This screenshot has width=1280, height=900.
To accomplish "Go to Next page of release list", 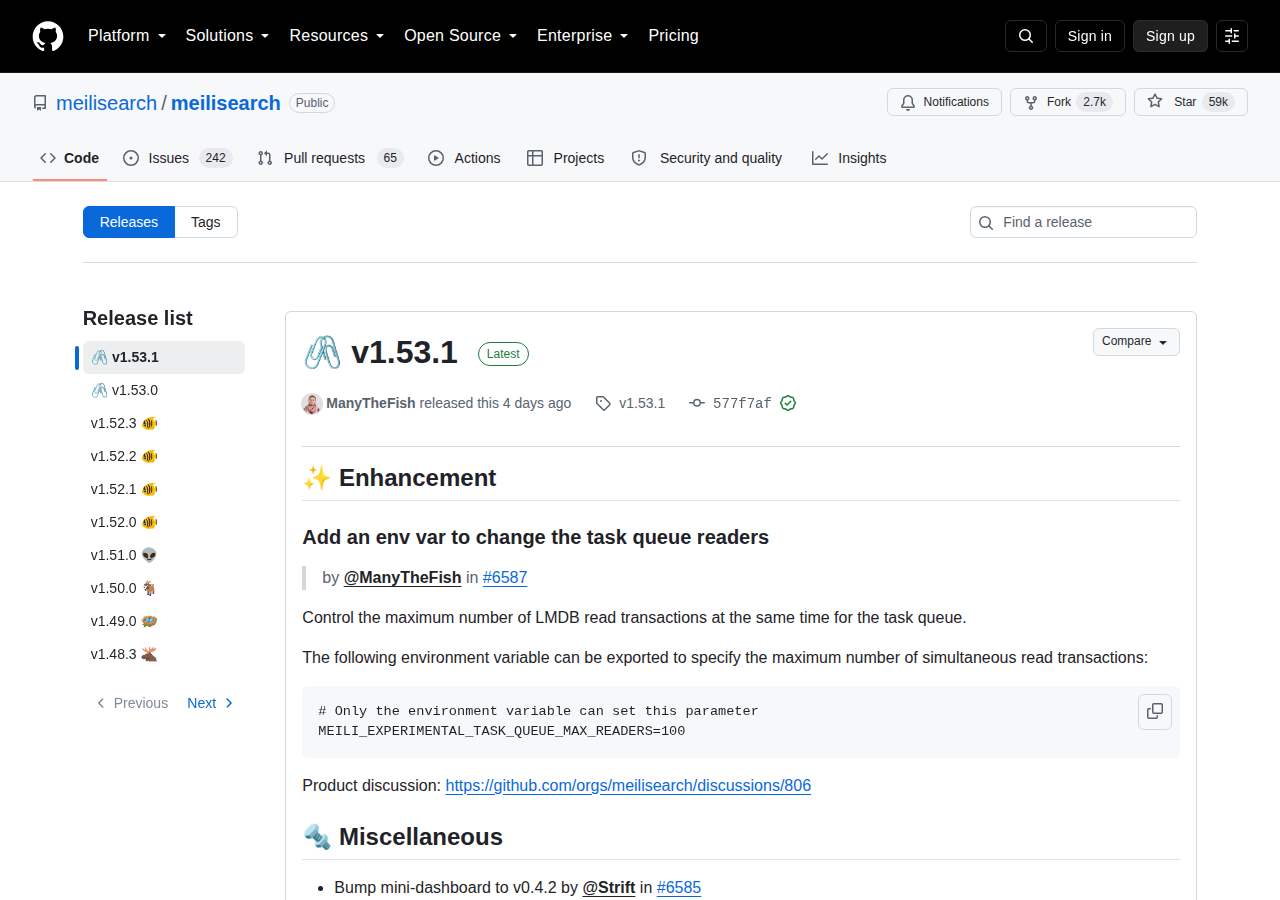I will (211, 703).
